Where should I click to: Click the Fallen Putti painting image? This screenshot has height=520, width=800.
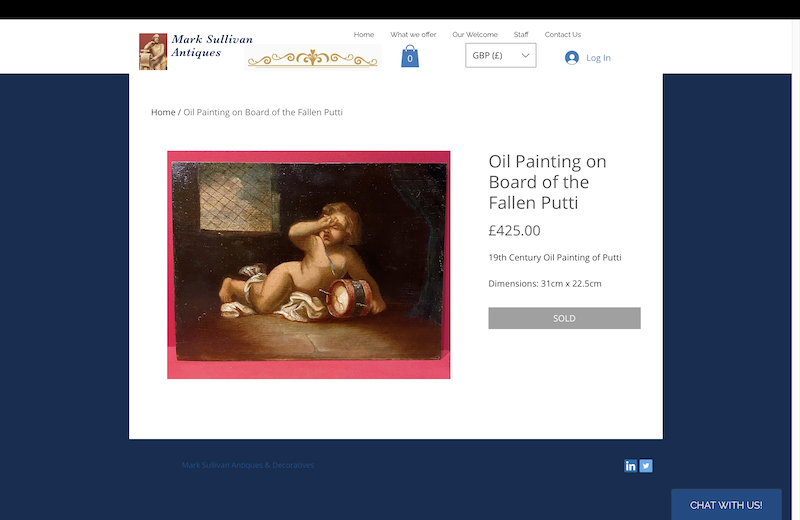click(x=309, y=265)
